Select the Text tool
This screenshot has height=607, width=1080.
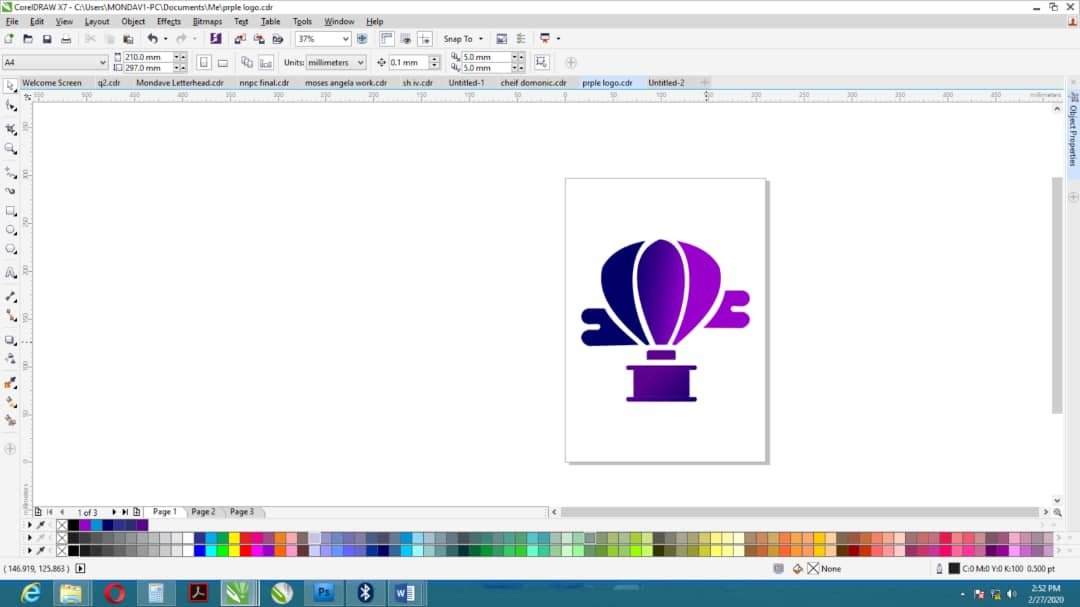click(10, 274)
